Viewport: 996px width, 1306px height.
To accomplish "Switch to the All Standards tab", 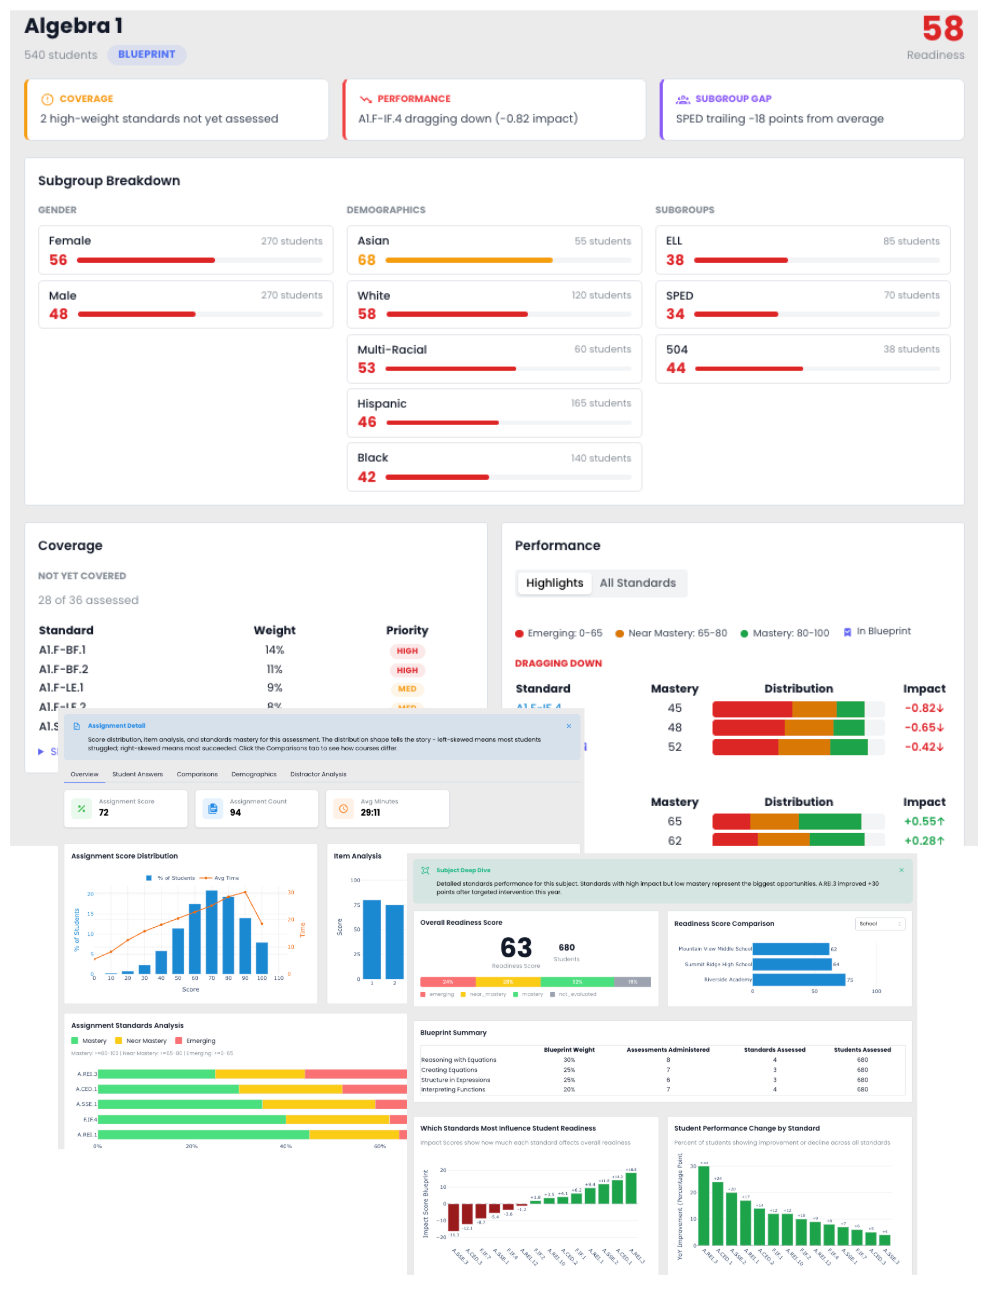I will point(638,583).
